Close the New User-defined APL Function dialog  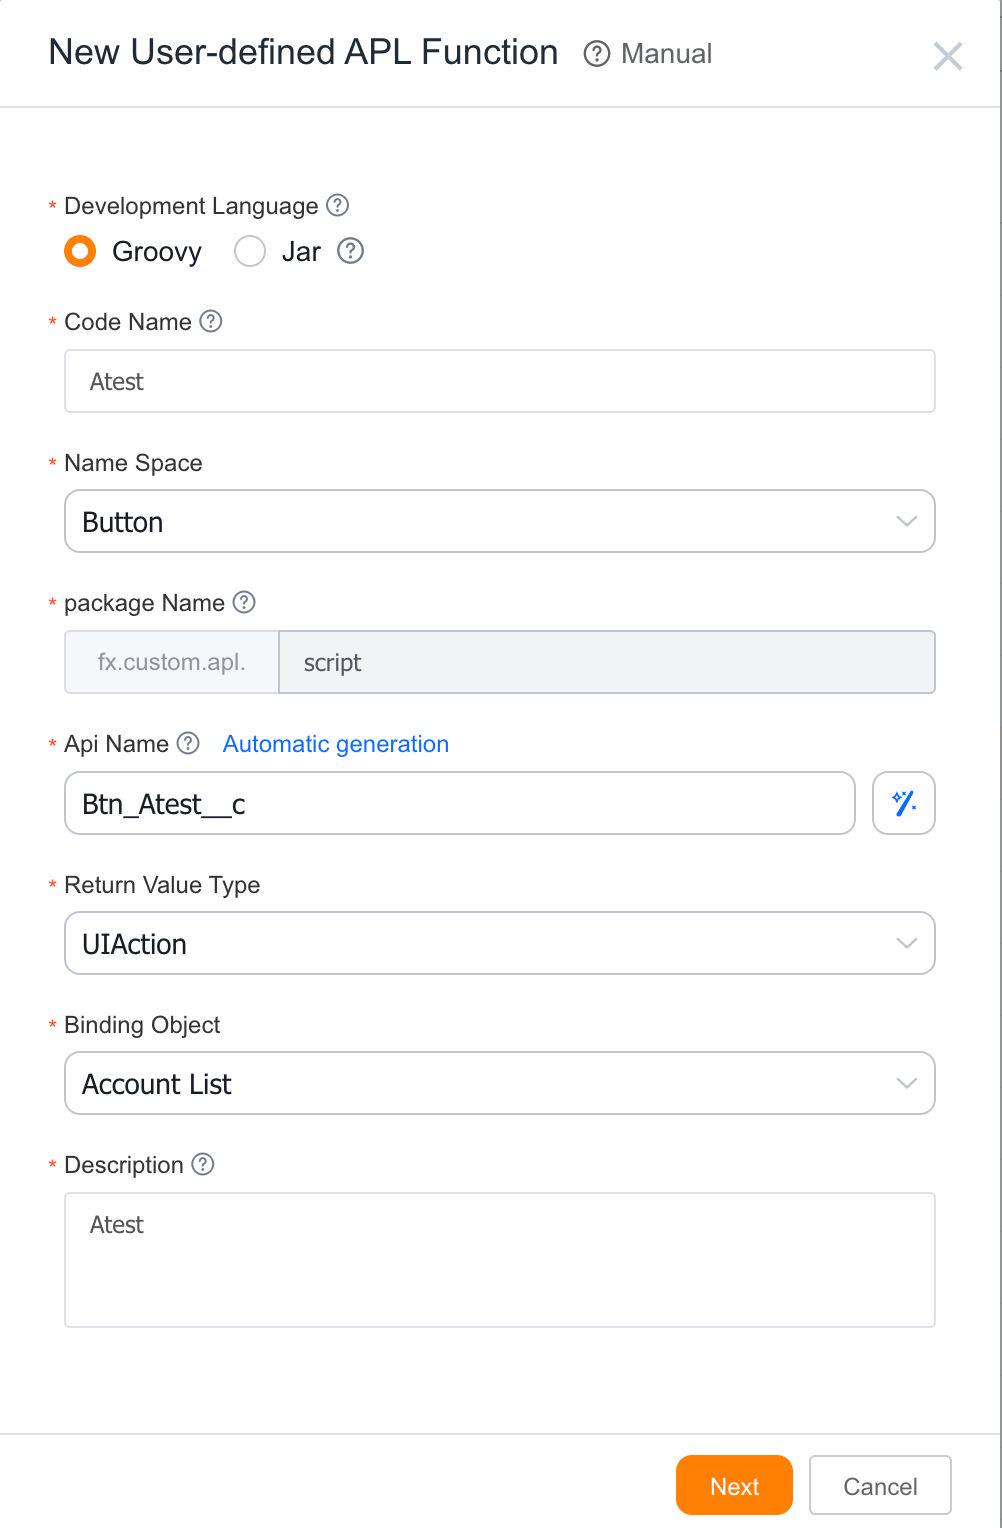pyautogui.click(x=948, y=56)
